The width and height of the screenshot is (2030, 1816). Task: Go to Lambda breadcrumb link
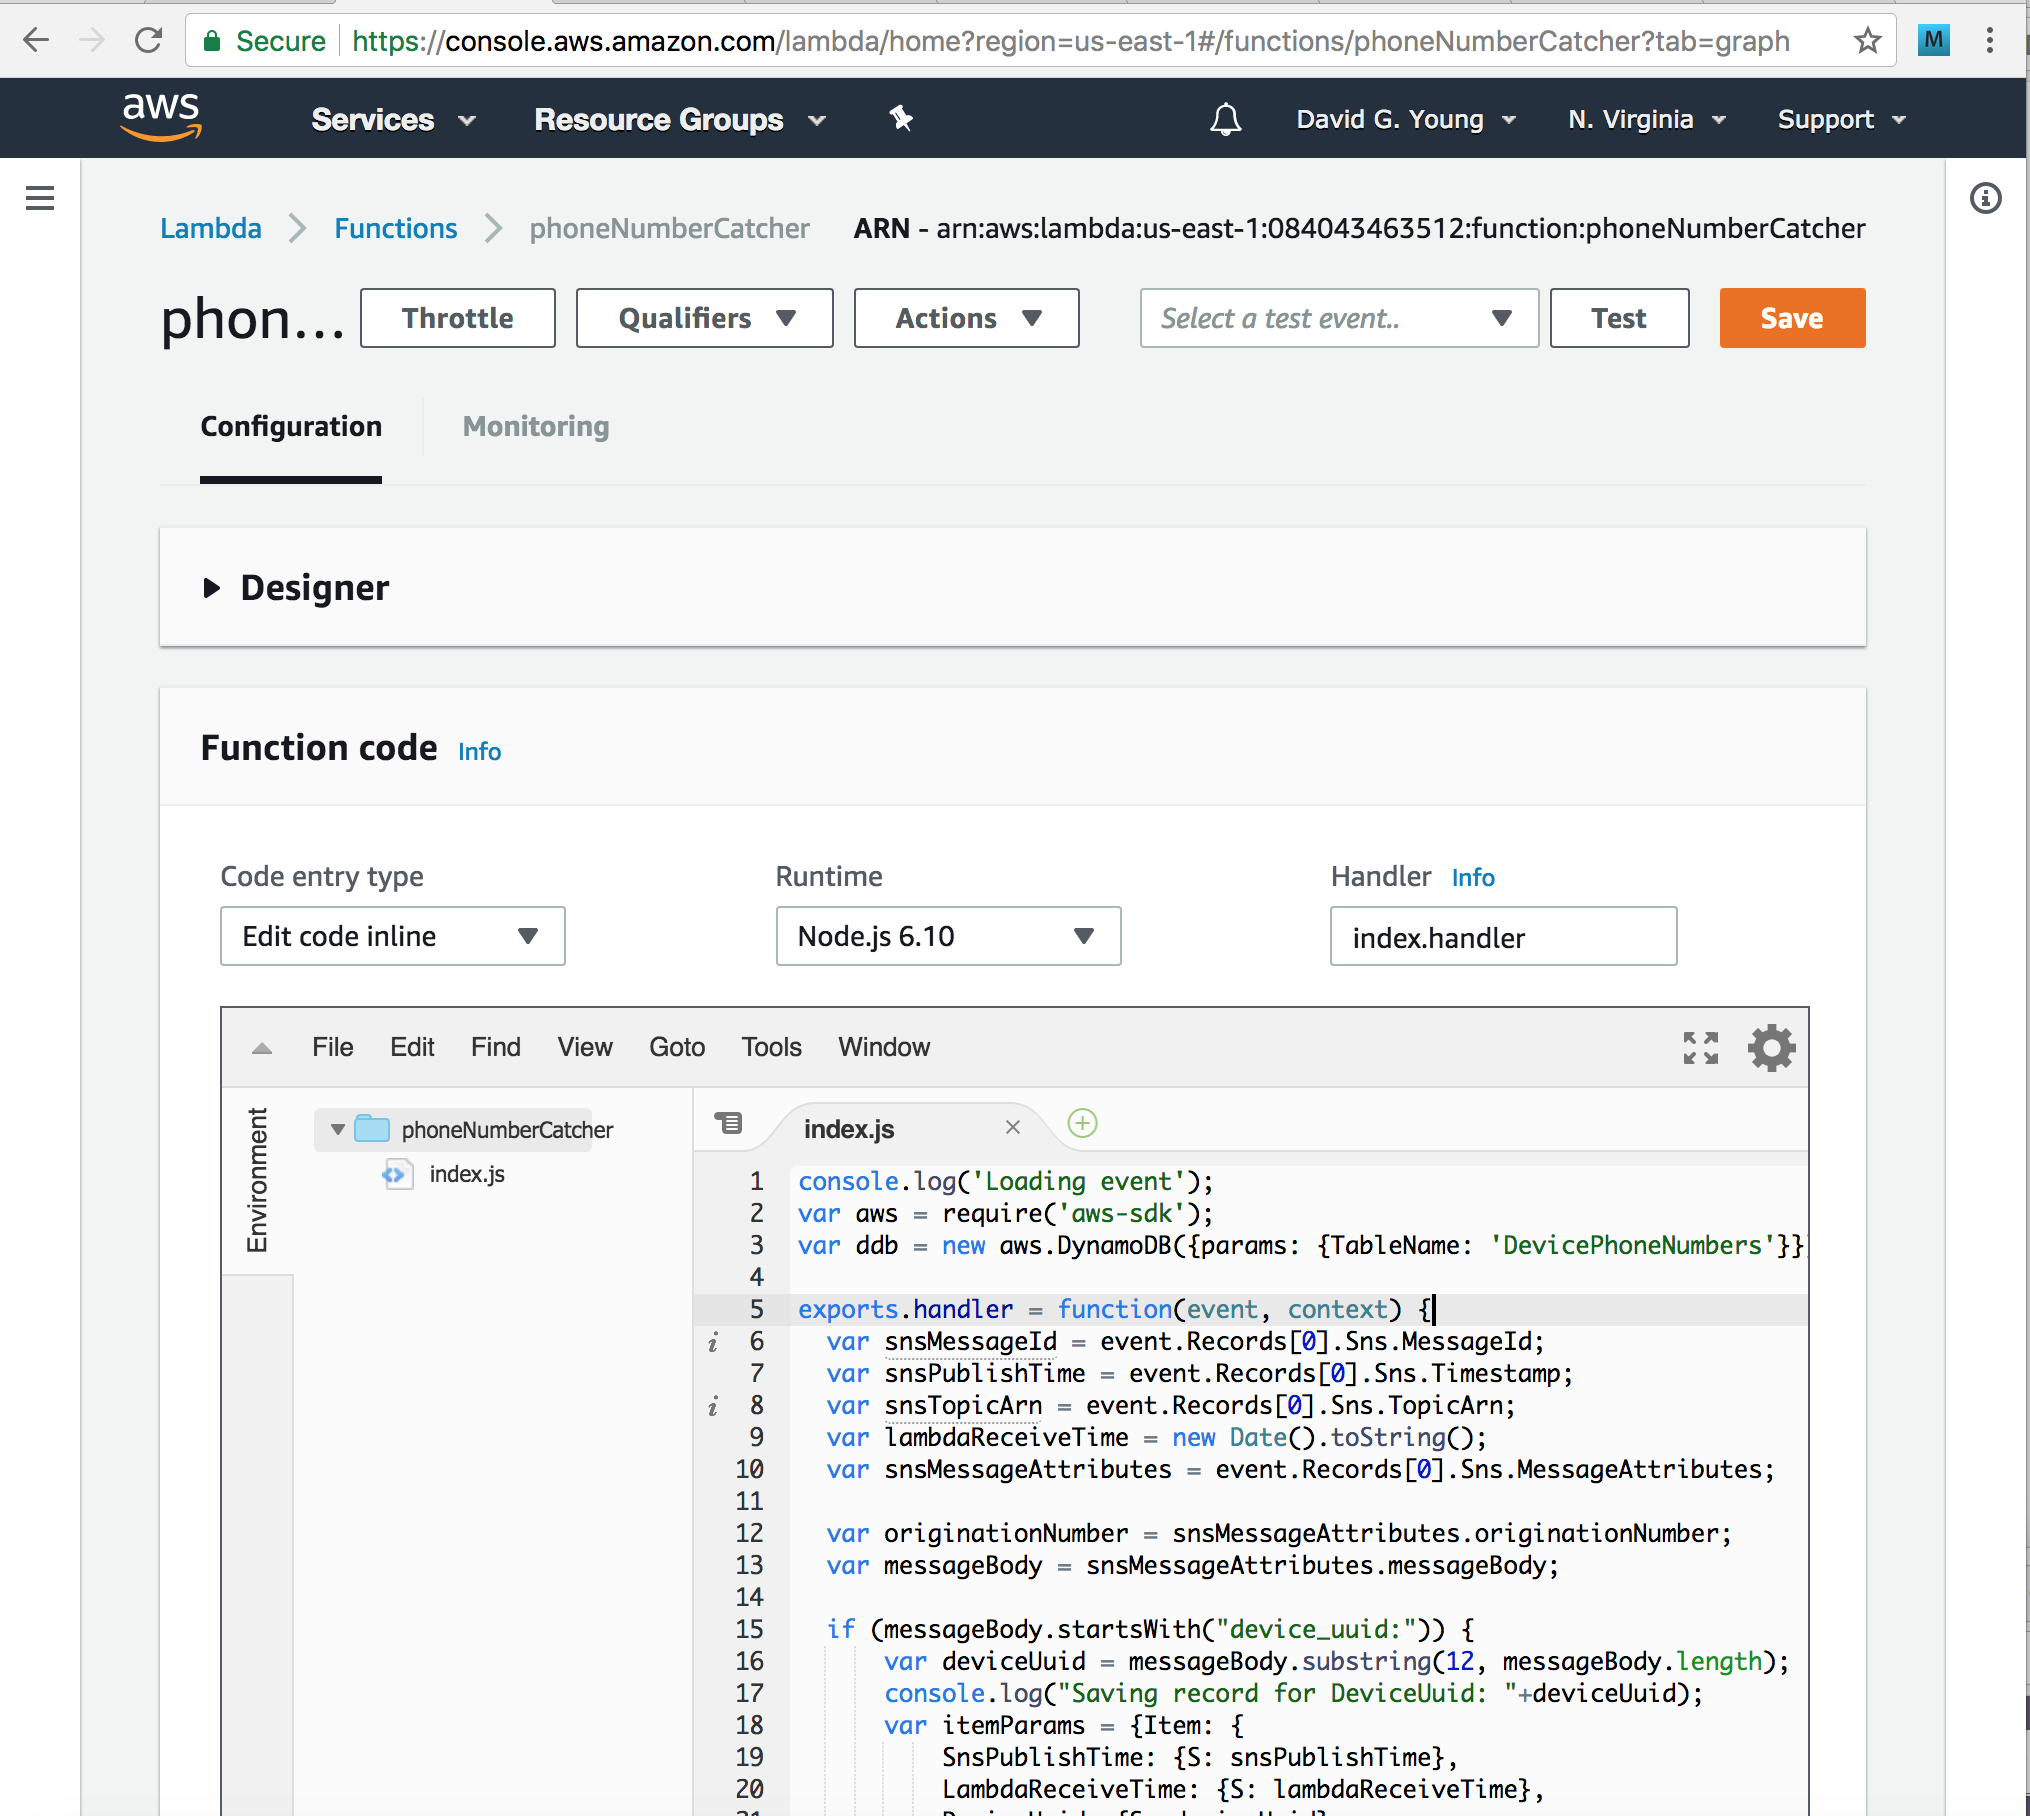click(211, 228)
